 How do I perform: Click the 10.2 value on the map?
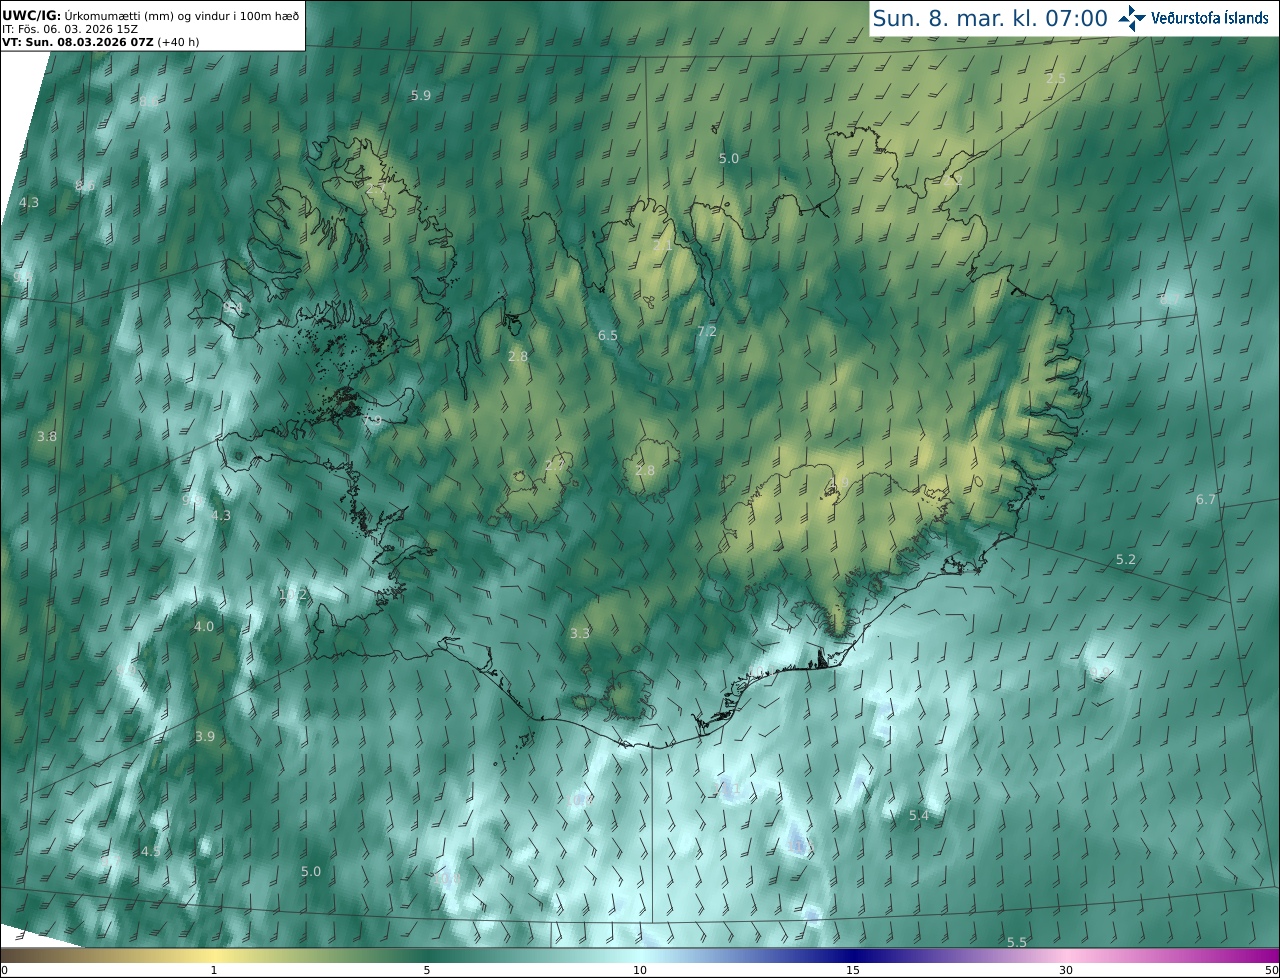click(293, 594)
